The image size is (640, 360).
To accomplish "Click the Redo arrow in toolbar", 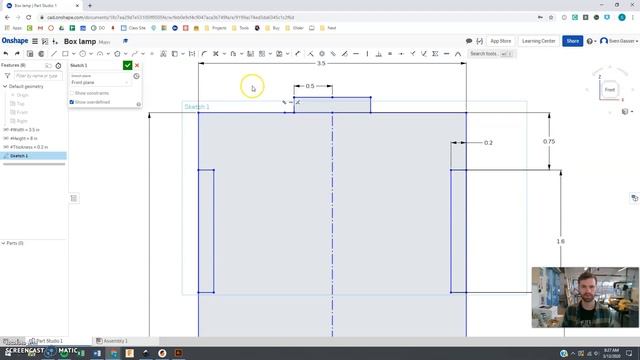I will [x=17, y=53].
